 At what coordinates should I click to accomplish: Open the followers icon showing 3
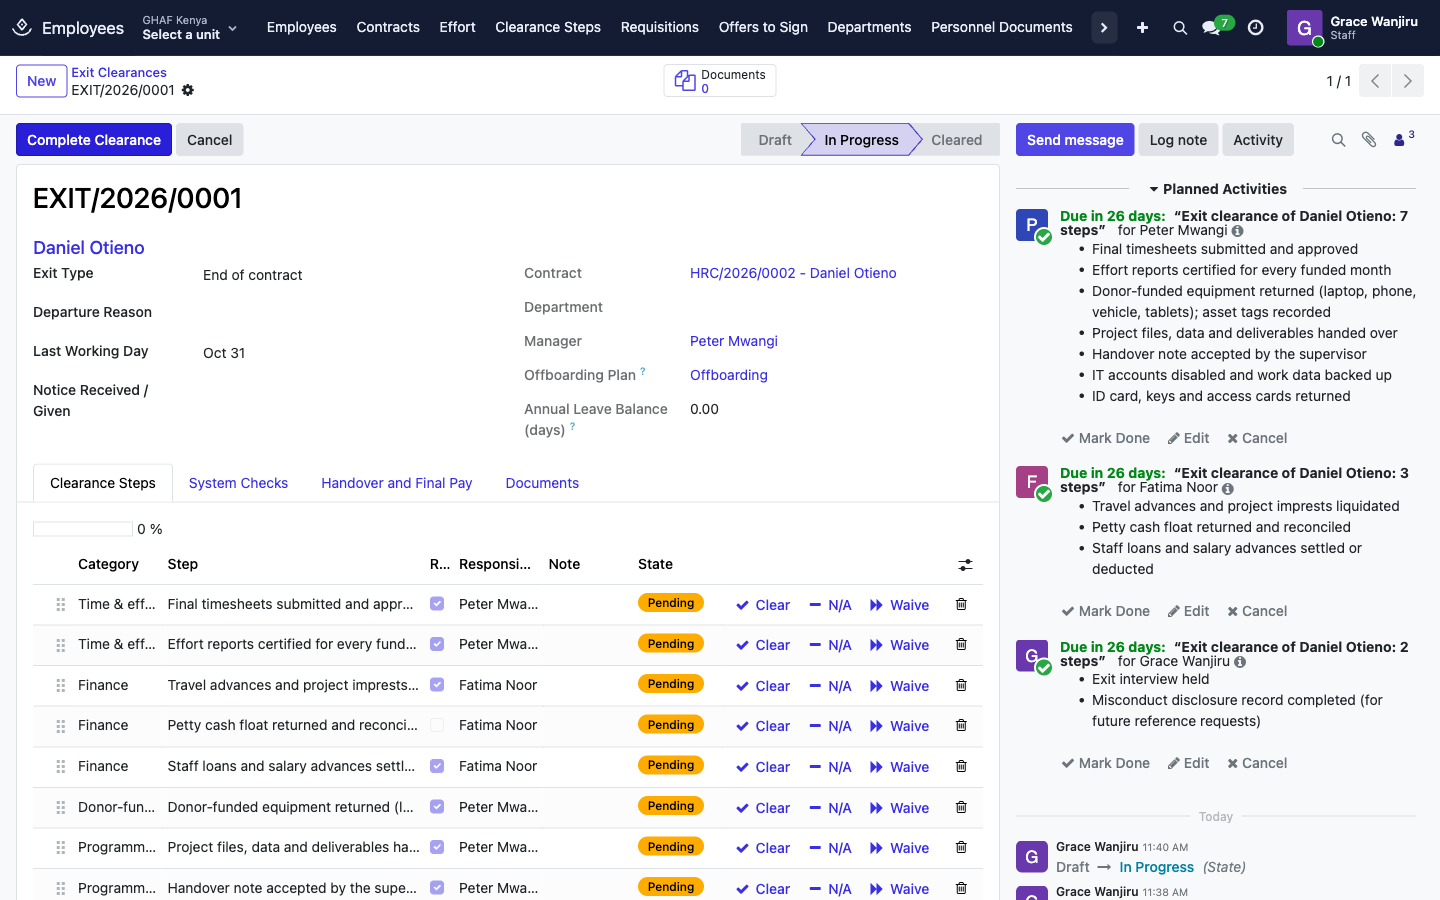(x=1404, y=139)
